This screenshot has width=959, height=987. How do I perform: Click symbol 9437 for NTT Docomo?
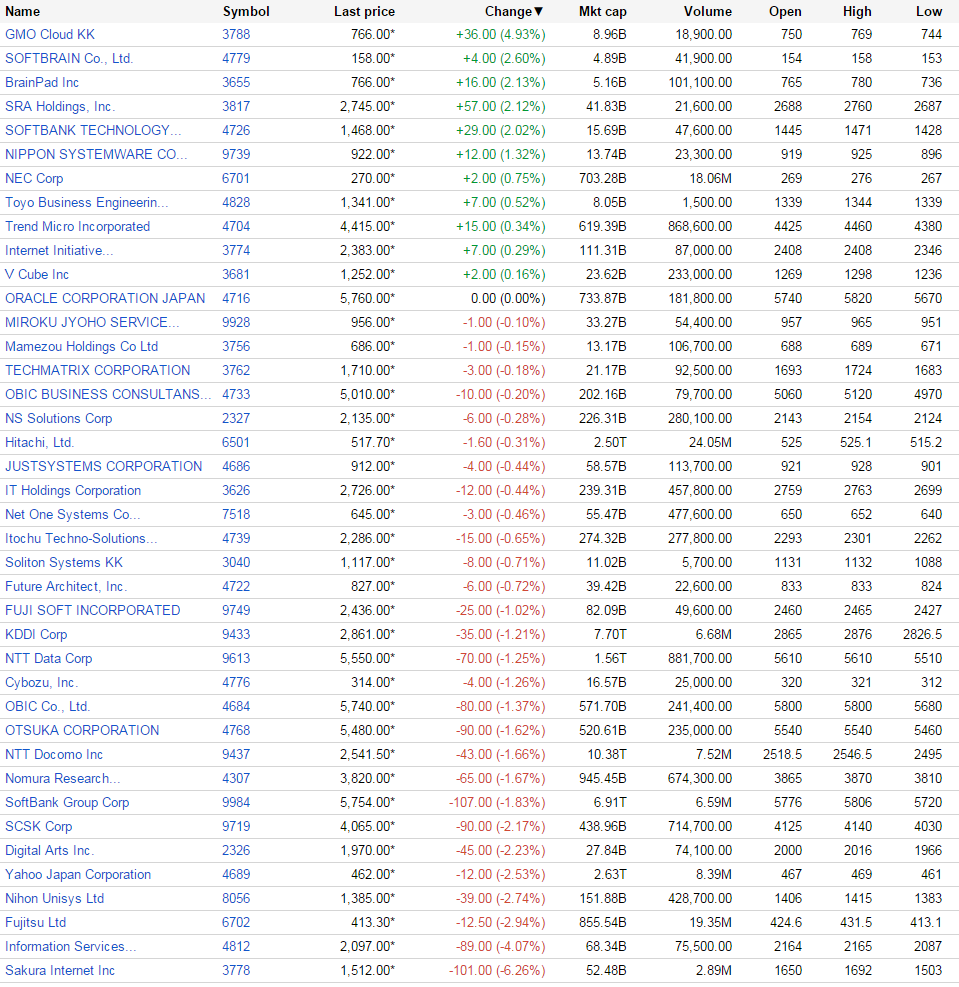coord(236,754)
